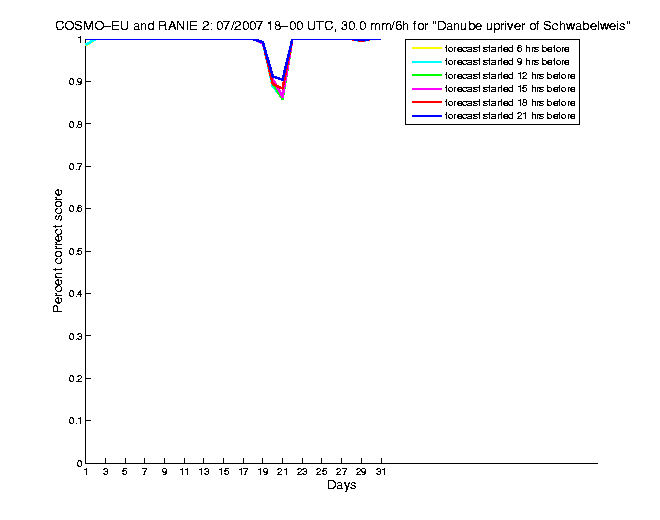The image size is (660, 520).
Task: Click legend entry 'forecast started 15 hrs before'
Action: click(510, 89)
